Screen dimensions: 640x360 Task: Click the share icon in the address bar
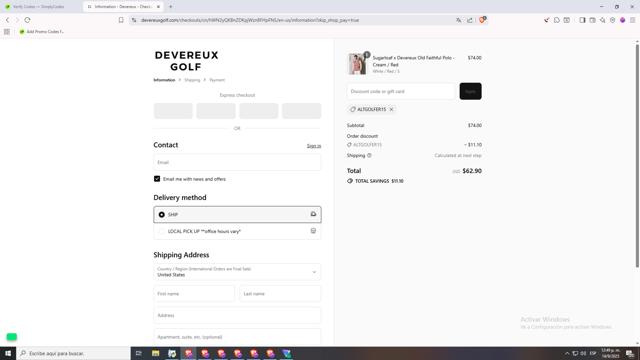470,20
